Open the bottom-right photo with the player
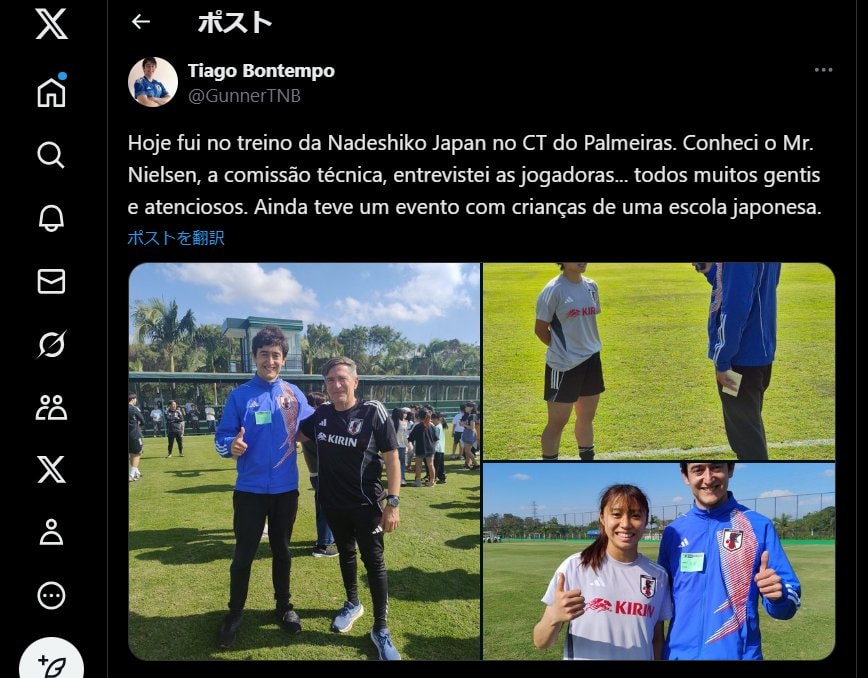Screen dimensions: 868x678 659,561
